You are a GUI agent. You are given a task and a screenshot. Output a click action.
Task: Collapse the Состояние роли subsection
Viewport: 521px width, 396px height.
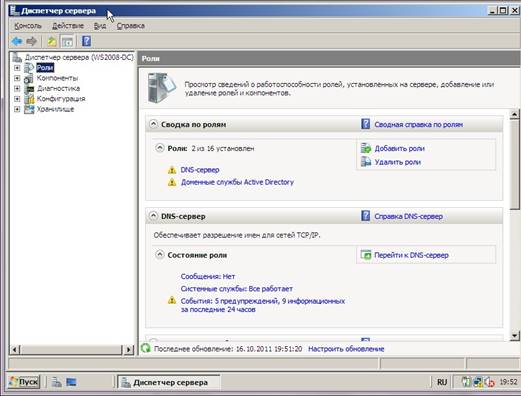tap(160, 255)
